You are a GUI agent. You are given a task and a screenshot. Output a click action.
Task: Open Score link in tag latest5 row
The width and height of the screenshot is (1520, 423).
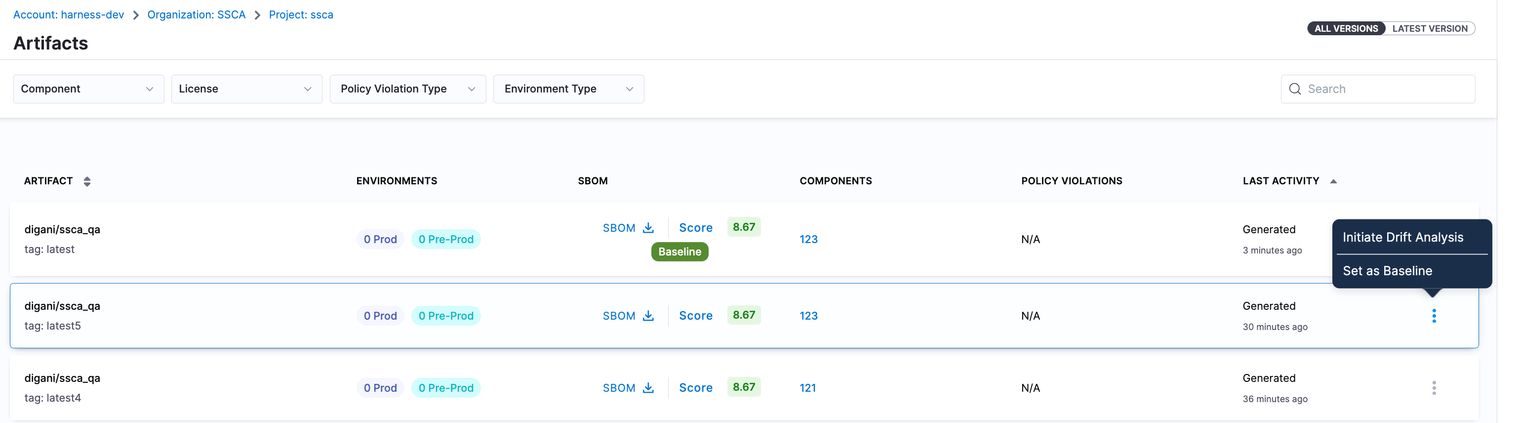pos(696,316)
